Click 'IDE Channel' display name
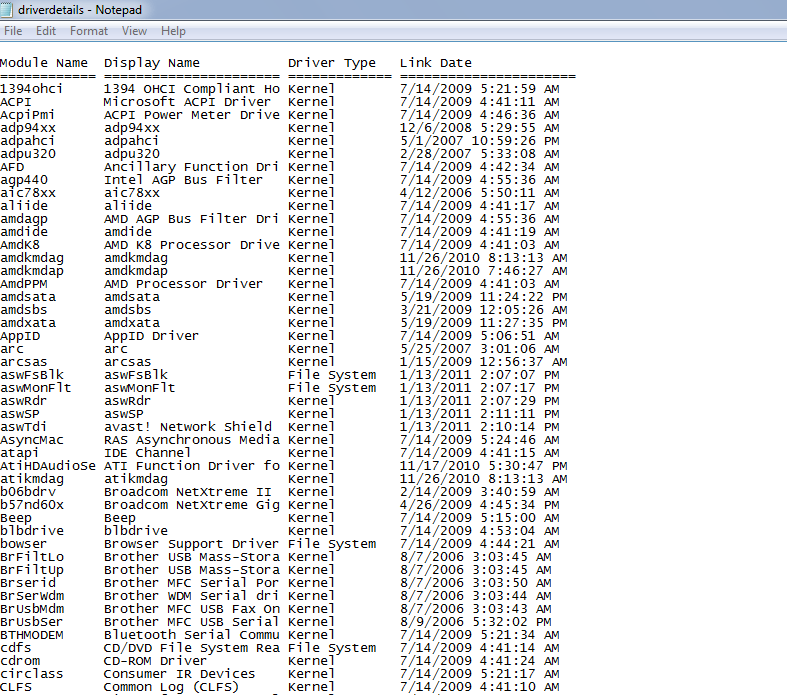Screen dimensions: 787x695 coord(147,454)
